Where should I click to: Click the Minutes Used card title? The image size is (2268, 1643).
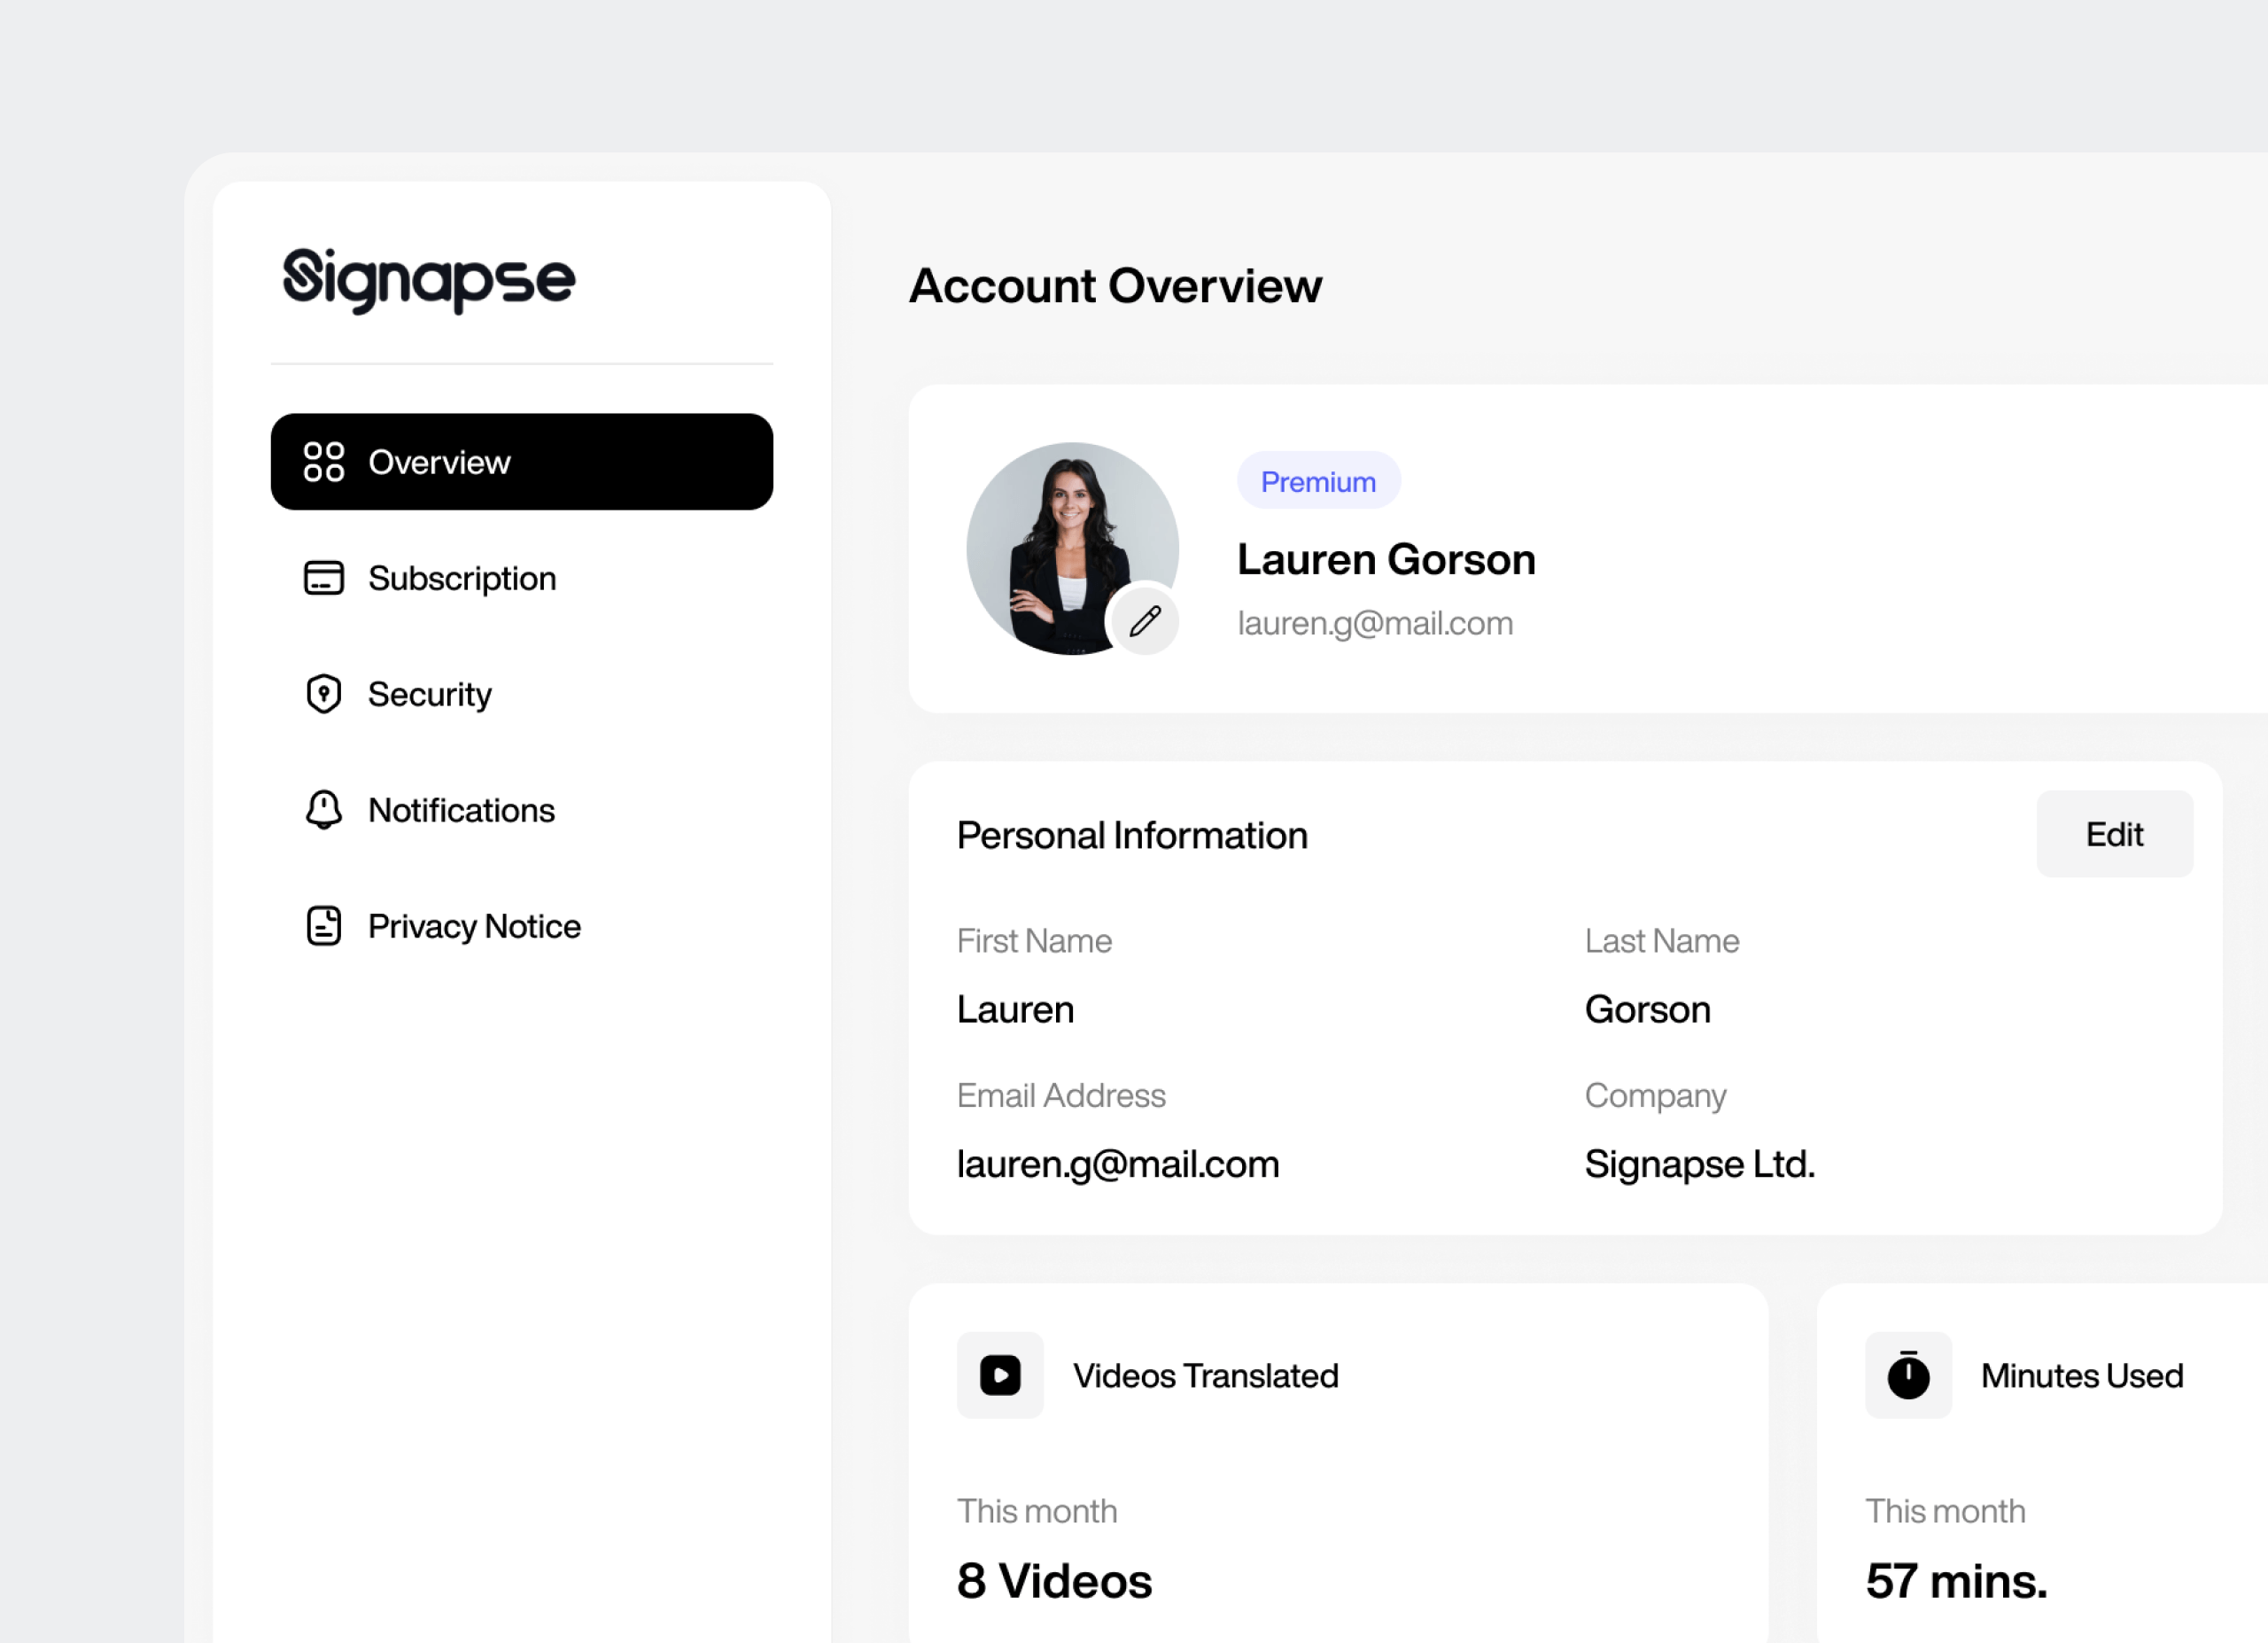click(2082, 1376)
